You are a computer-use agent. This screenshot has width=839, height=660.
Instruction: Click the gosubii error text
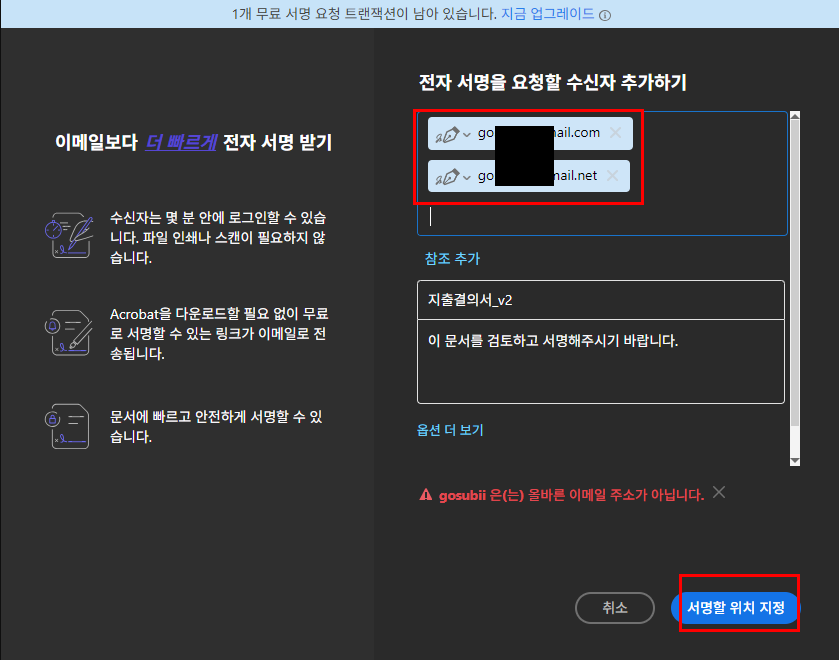pyautogui.click(x=571, y=495)
